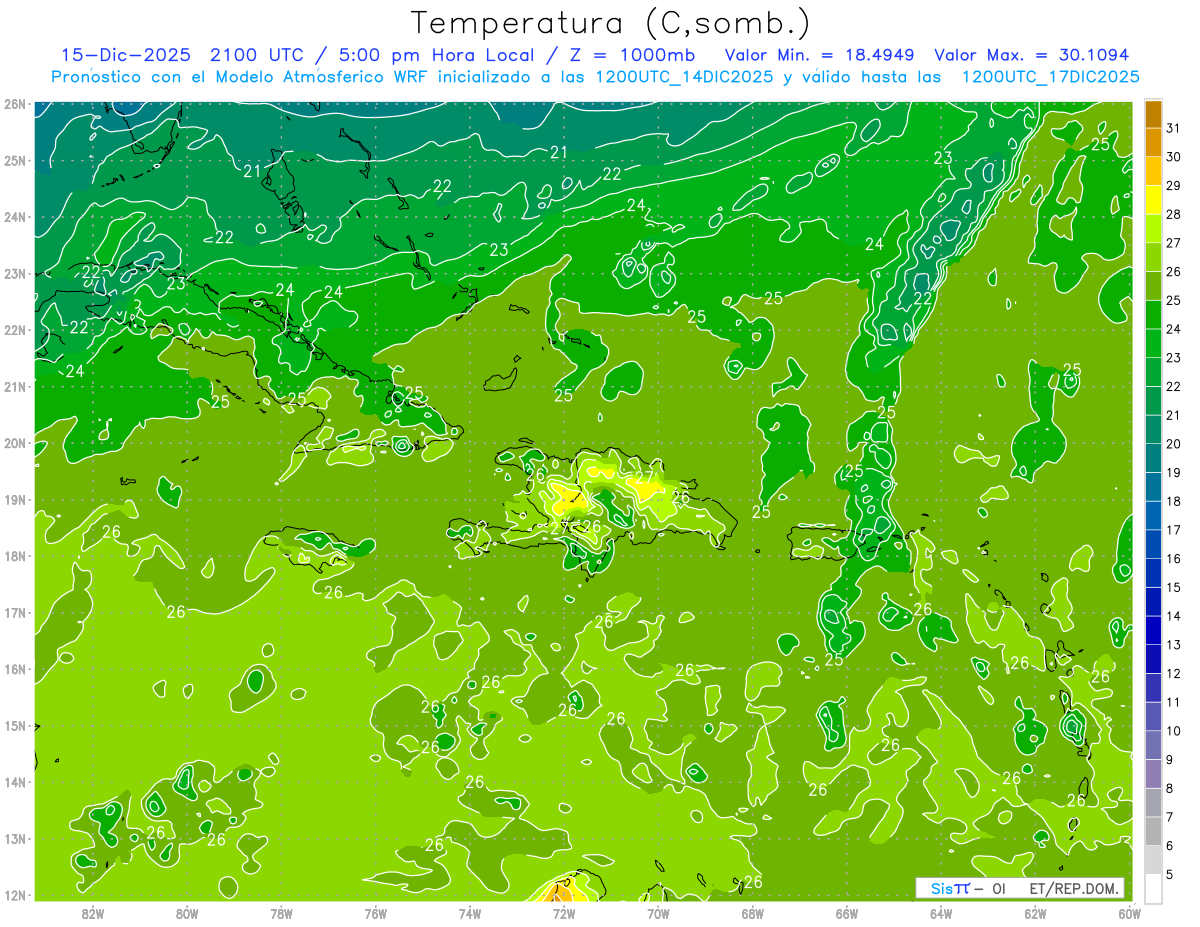Click the title "Temperatura (C,somb.)"
1200x927 pixels.
click(x=611, y=23)
